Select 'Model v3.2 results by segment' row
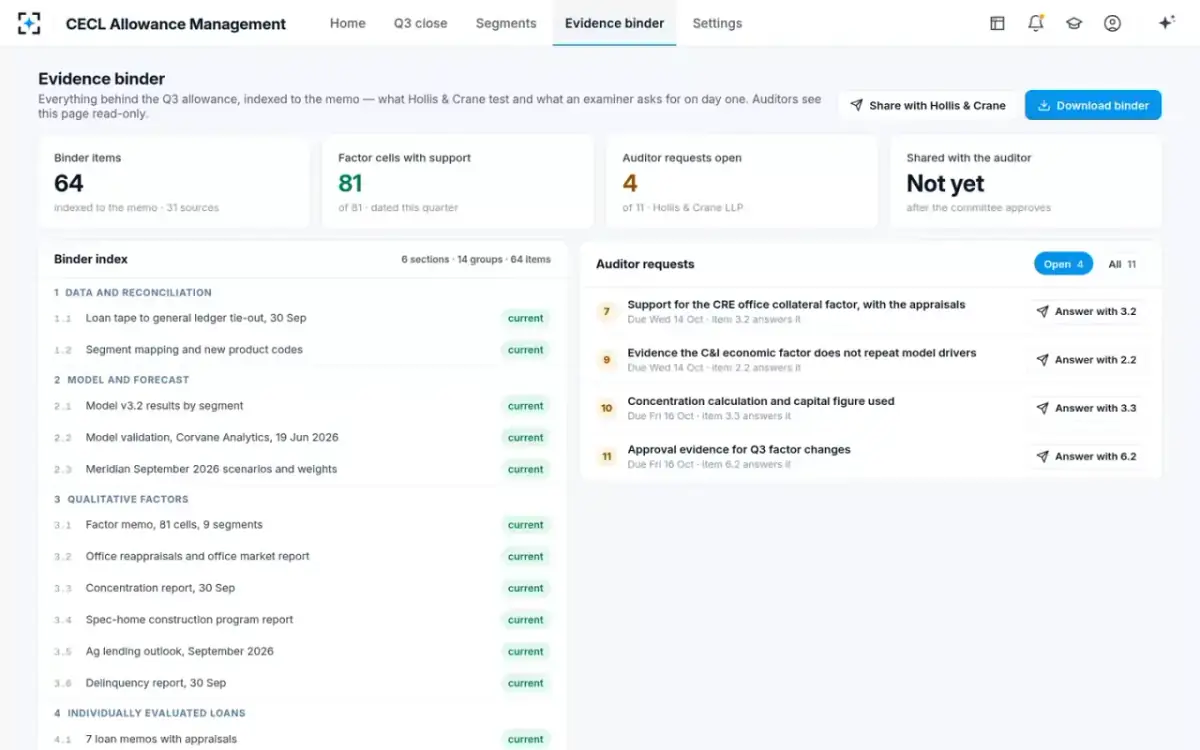The width and height of the screenshot is (1200, 750). tap(302, 406)
